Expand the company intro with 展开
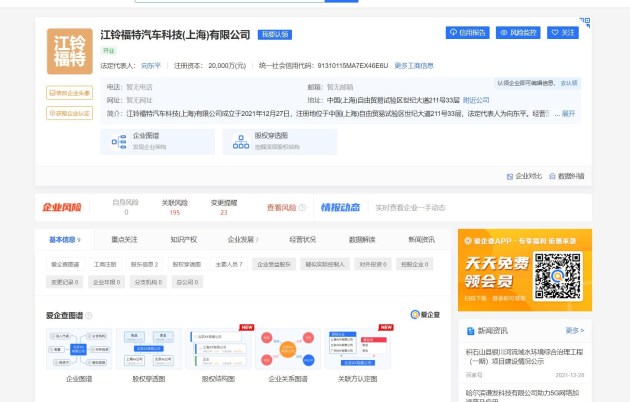Screen dimensions: 630x402 pyautogui.click(x=569, y=114)
